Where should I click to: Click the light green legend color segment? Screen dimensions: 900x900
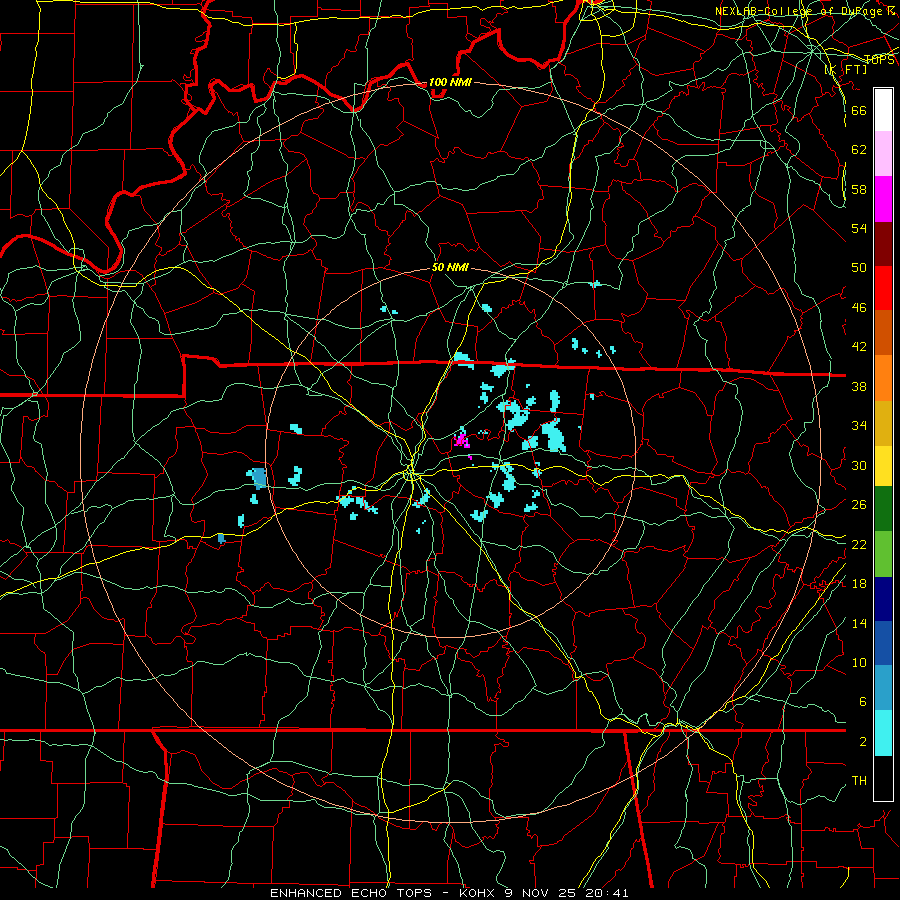coord(883,554)
